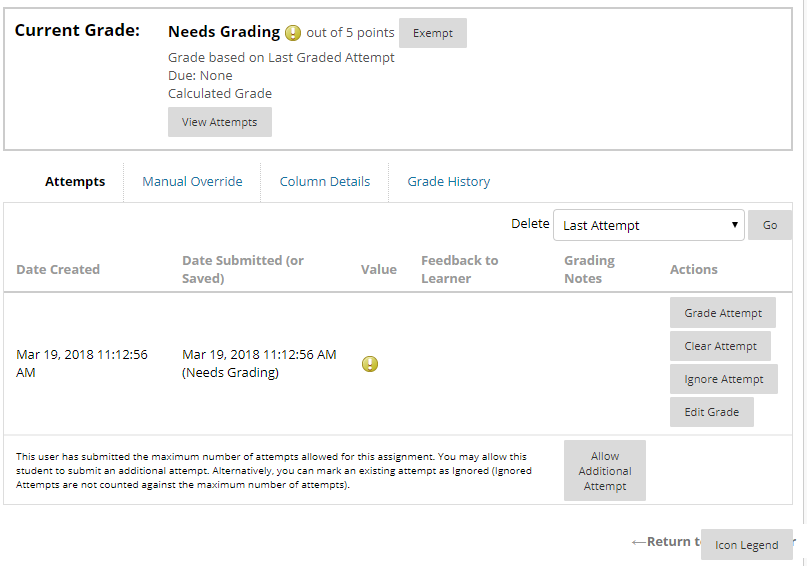This screenshot has width=807, height=566.
Task: Choose the Ignore Attempt button
Action: point(724,379)
